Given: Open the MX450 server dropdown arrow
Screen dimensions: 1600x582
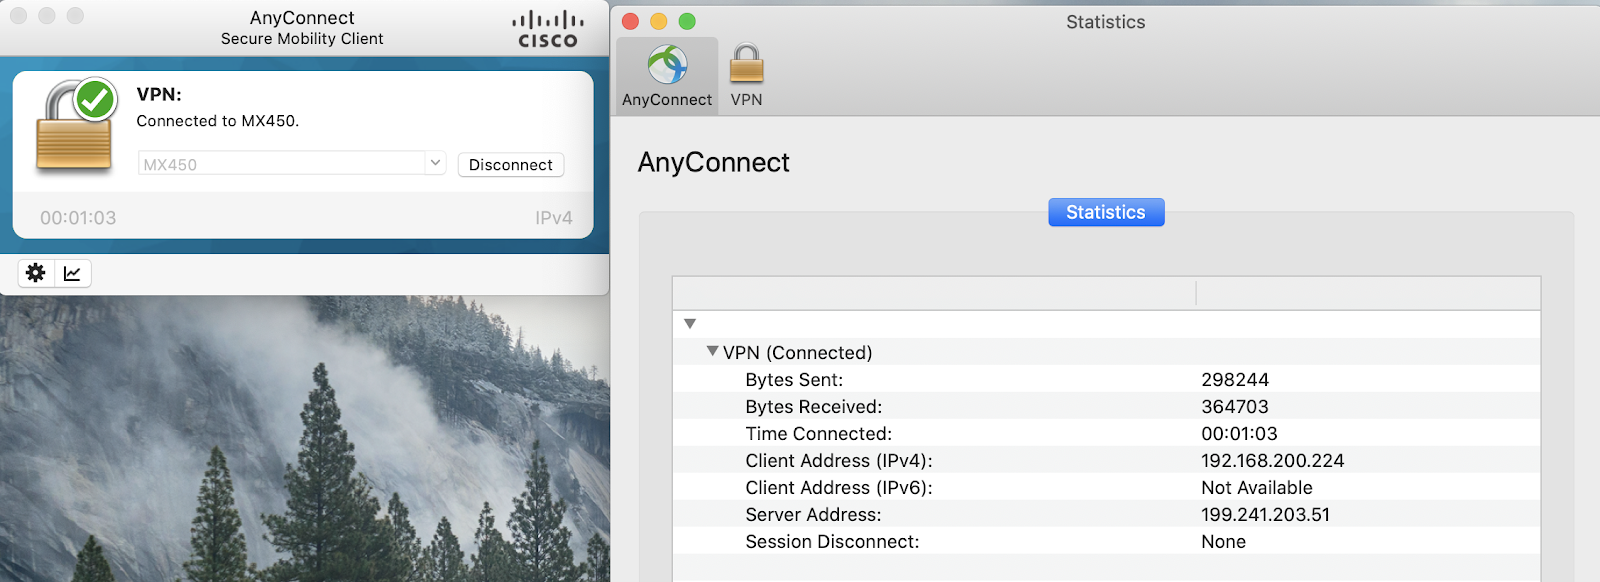Looking at the screenshot, I should tap(435, 162).
